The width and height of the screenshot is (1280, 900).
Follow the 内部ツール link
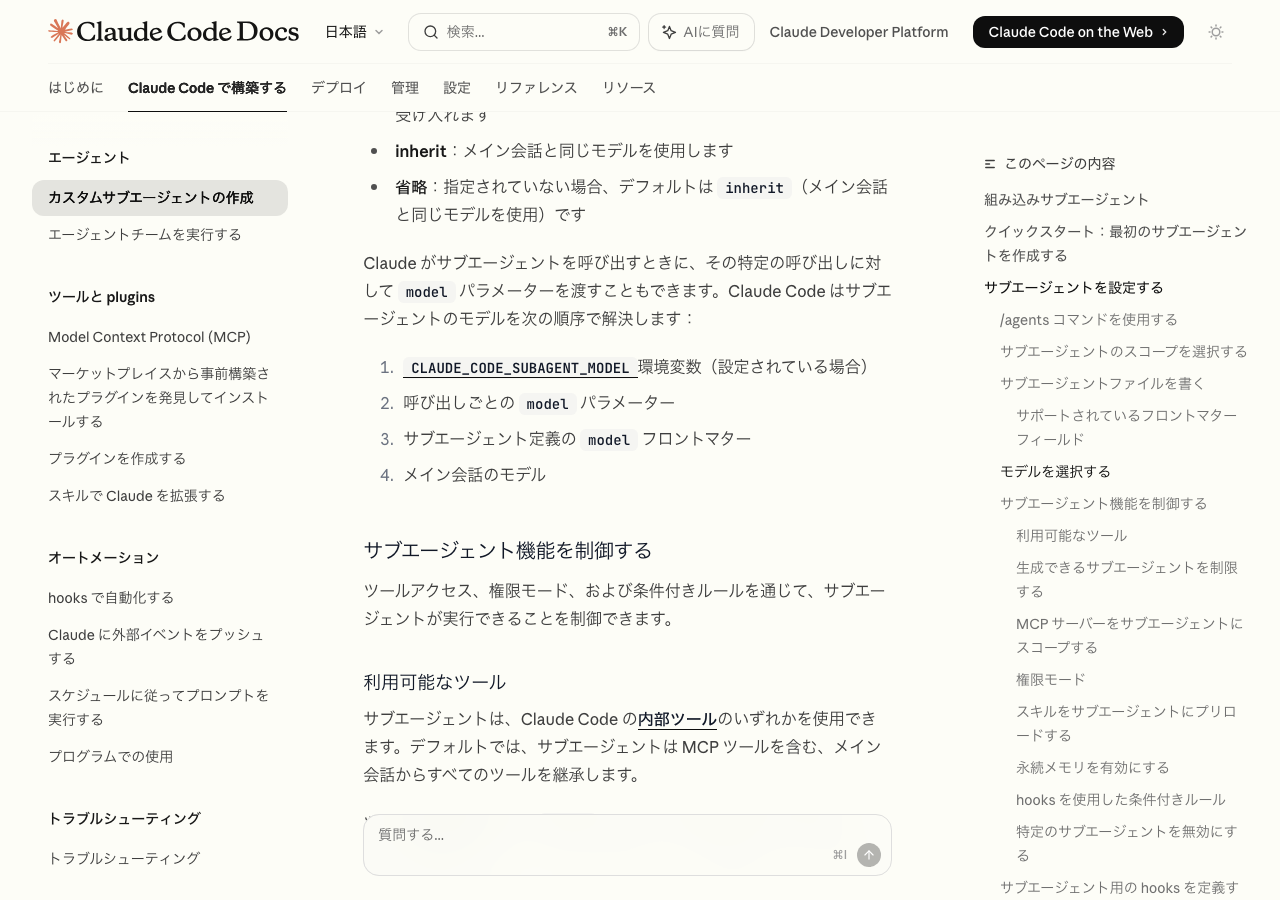coord(677,719)
